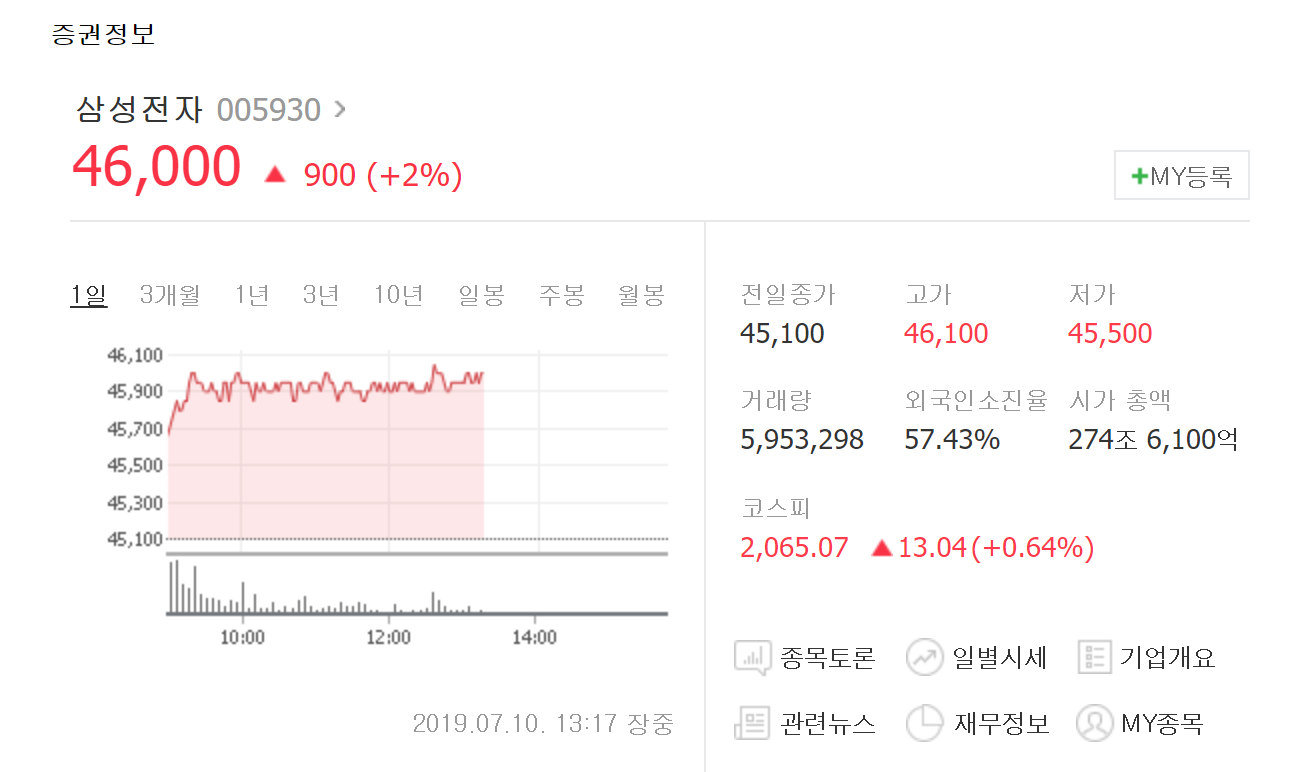Click the 종목토론 discussion chart icon

[x=751, y=659]
